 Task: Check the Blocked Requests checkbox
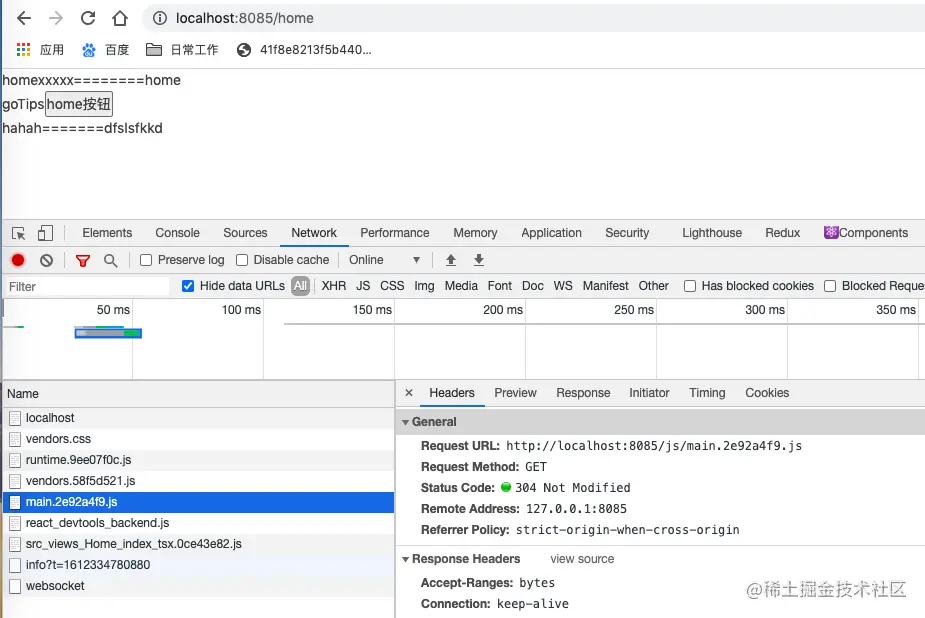[x=830, y=286]
